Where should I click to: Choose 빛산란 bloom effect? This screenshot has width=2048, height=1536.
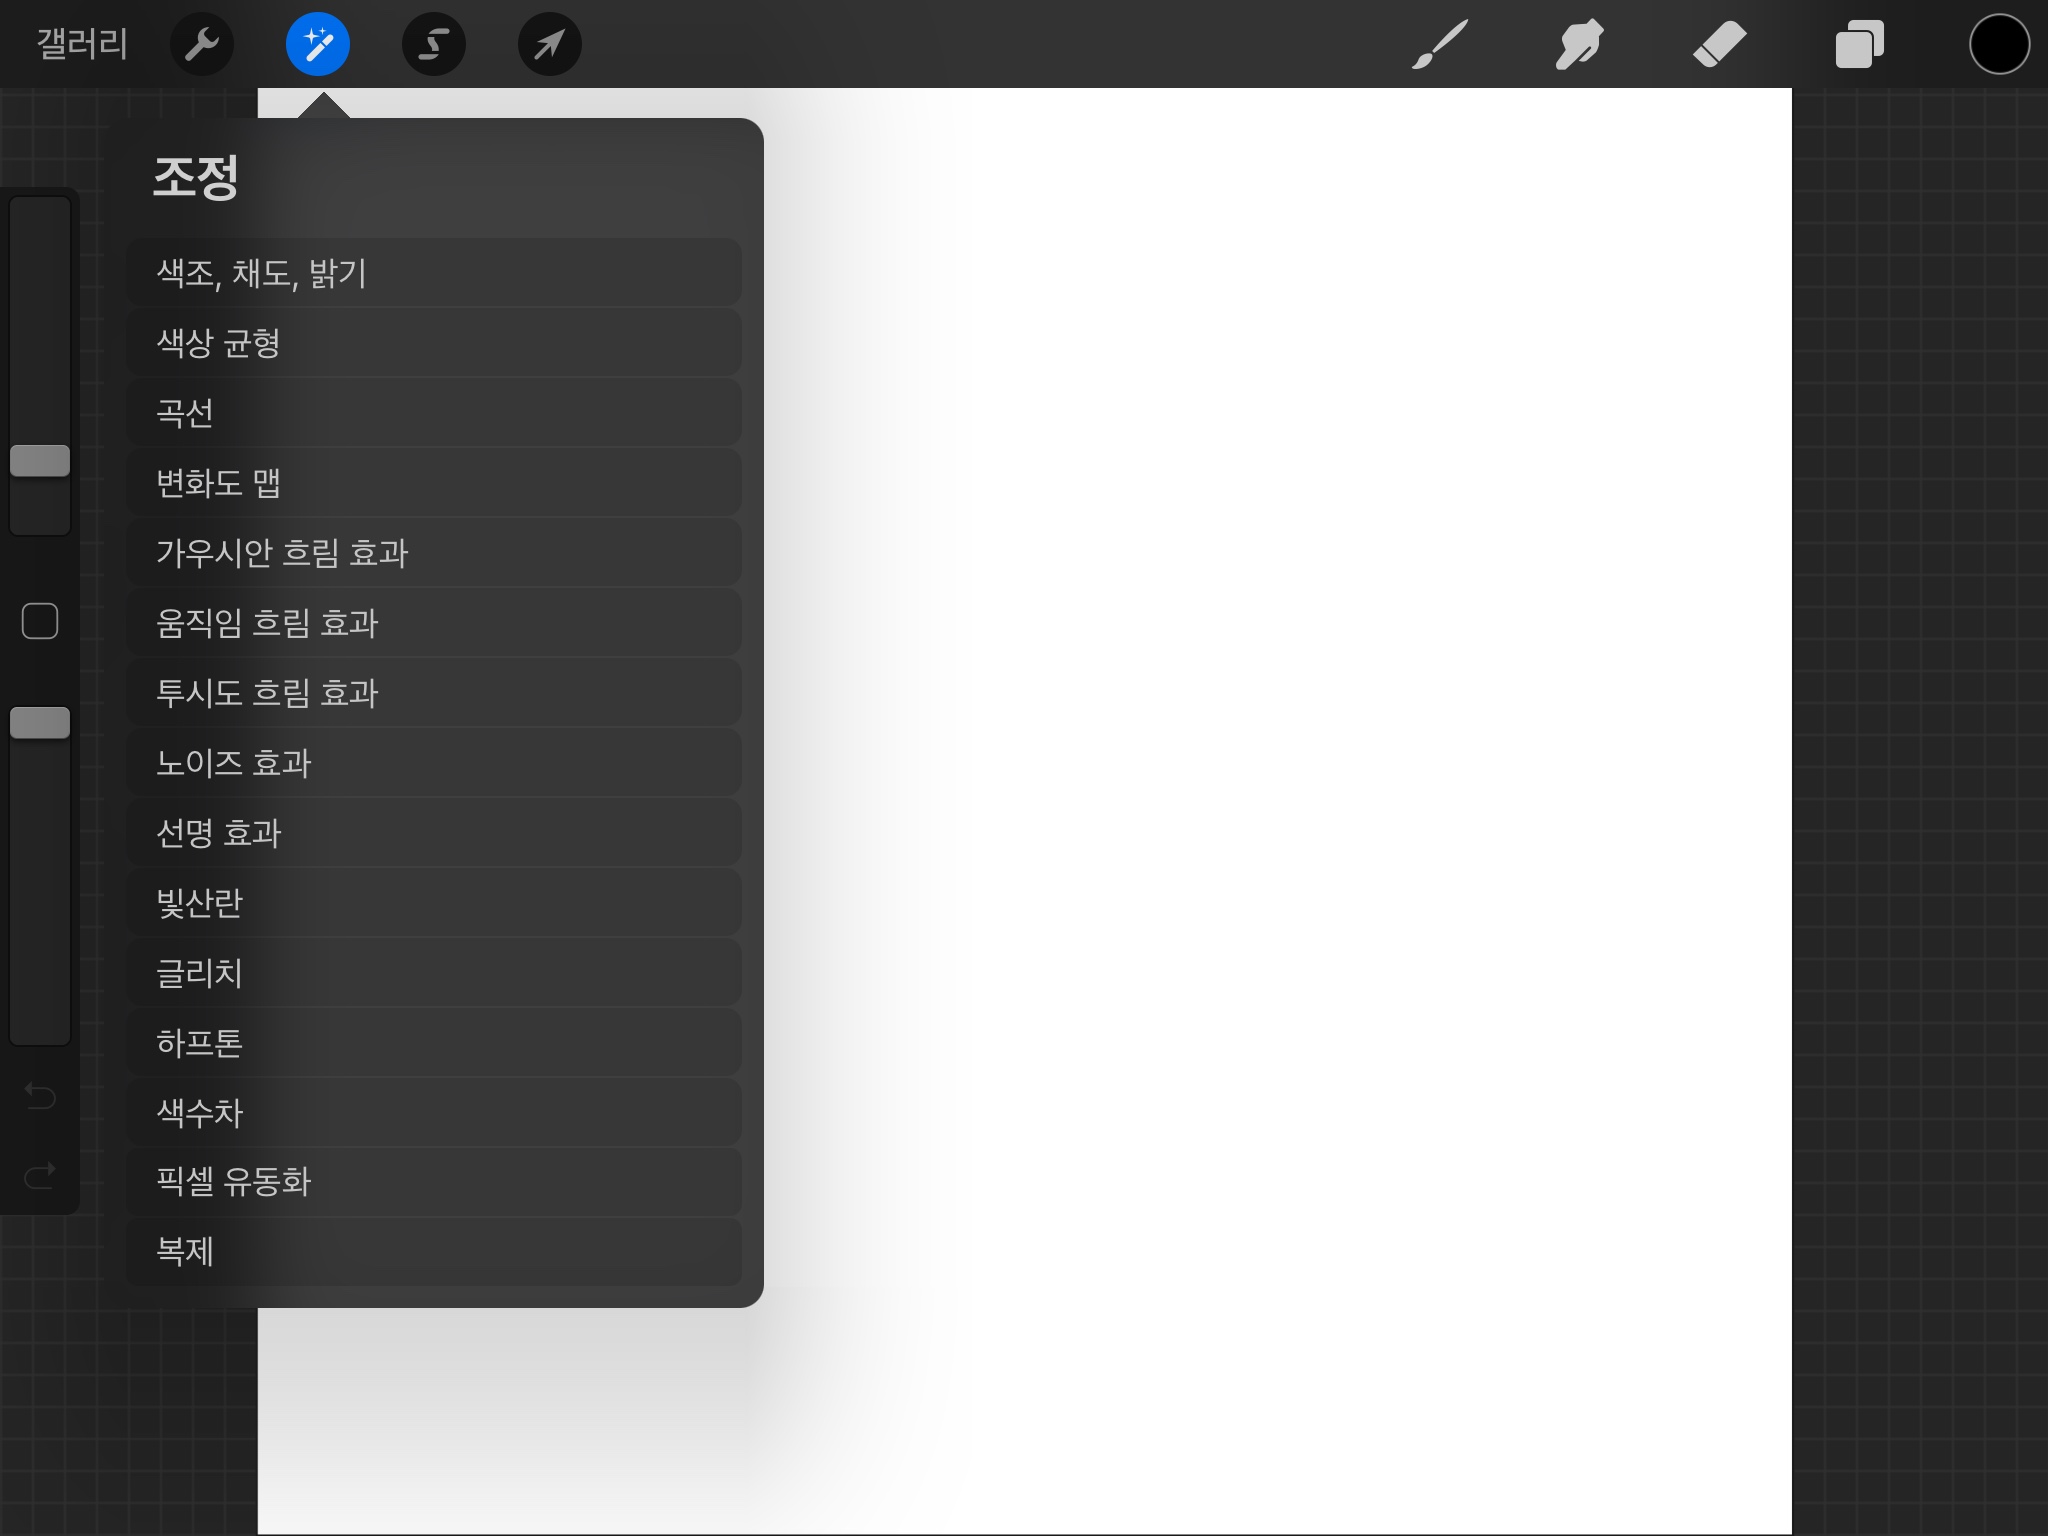[x=434, y=903]
